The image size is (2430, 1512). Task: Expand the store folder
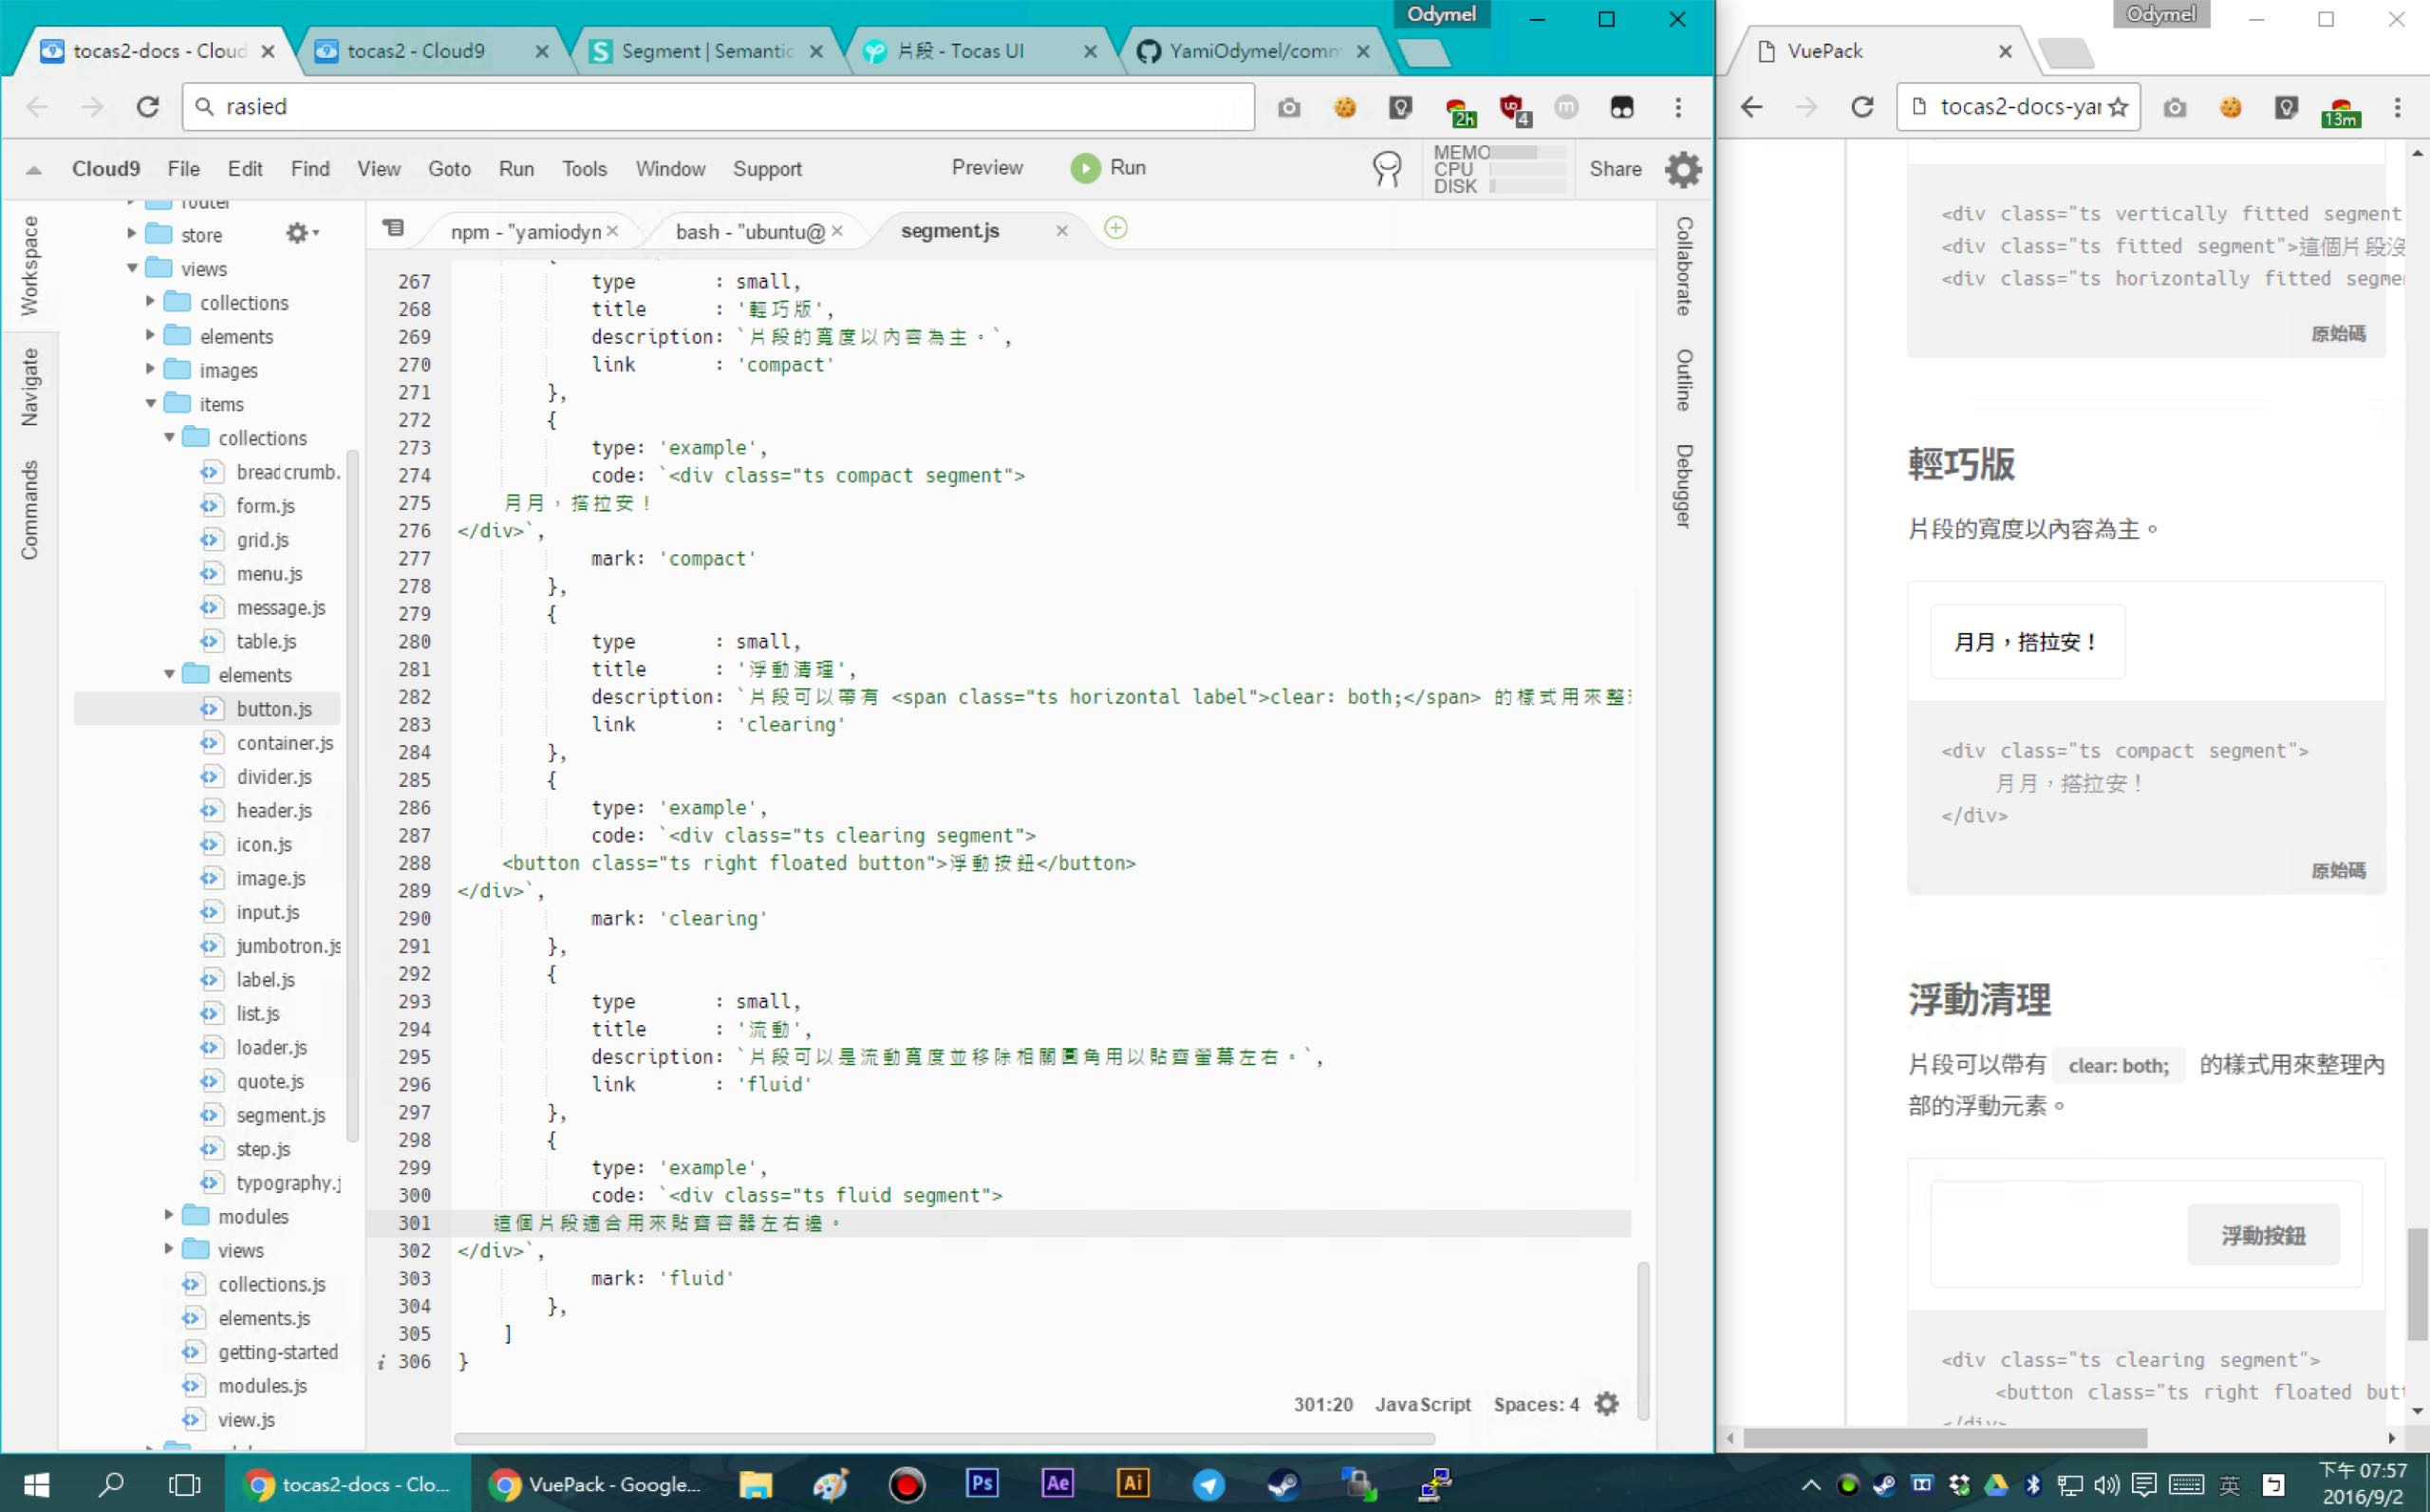[x=132, y=234]
